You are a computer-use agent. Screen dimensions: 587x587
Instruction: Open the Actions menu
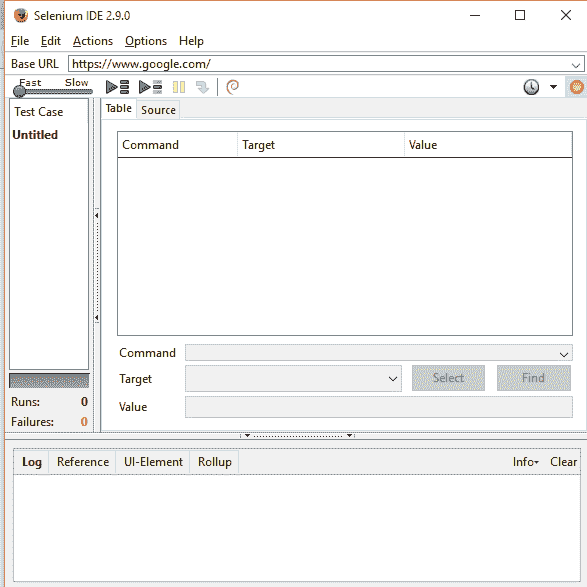coord(93,41)
